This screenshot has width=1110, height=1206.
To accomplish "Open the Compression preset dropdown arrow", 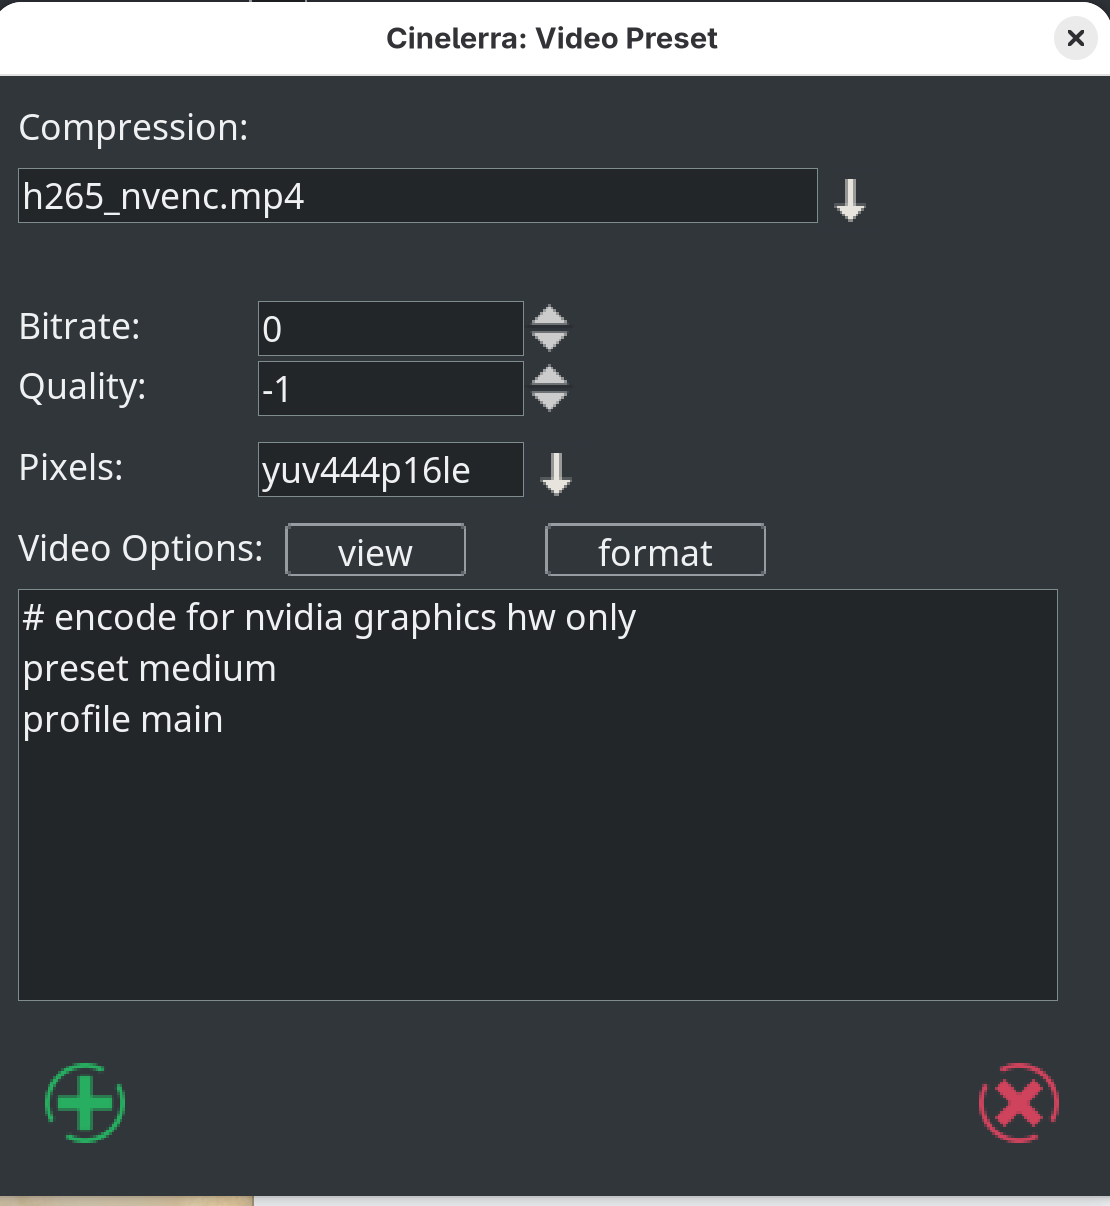I will point(850,199).
